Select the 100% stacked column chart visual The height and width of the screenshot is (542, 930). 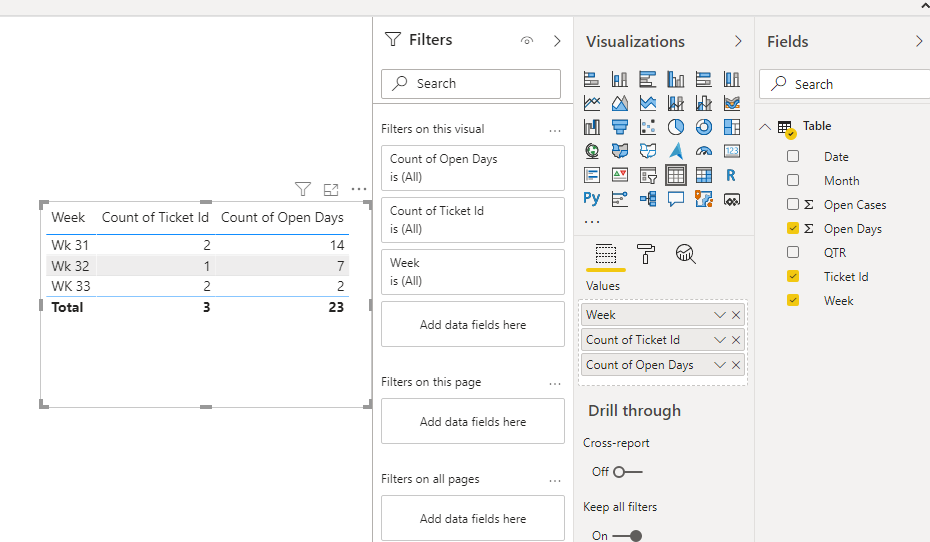(x=731, y=79)
